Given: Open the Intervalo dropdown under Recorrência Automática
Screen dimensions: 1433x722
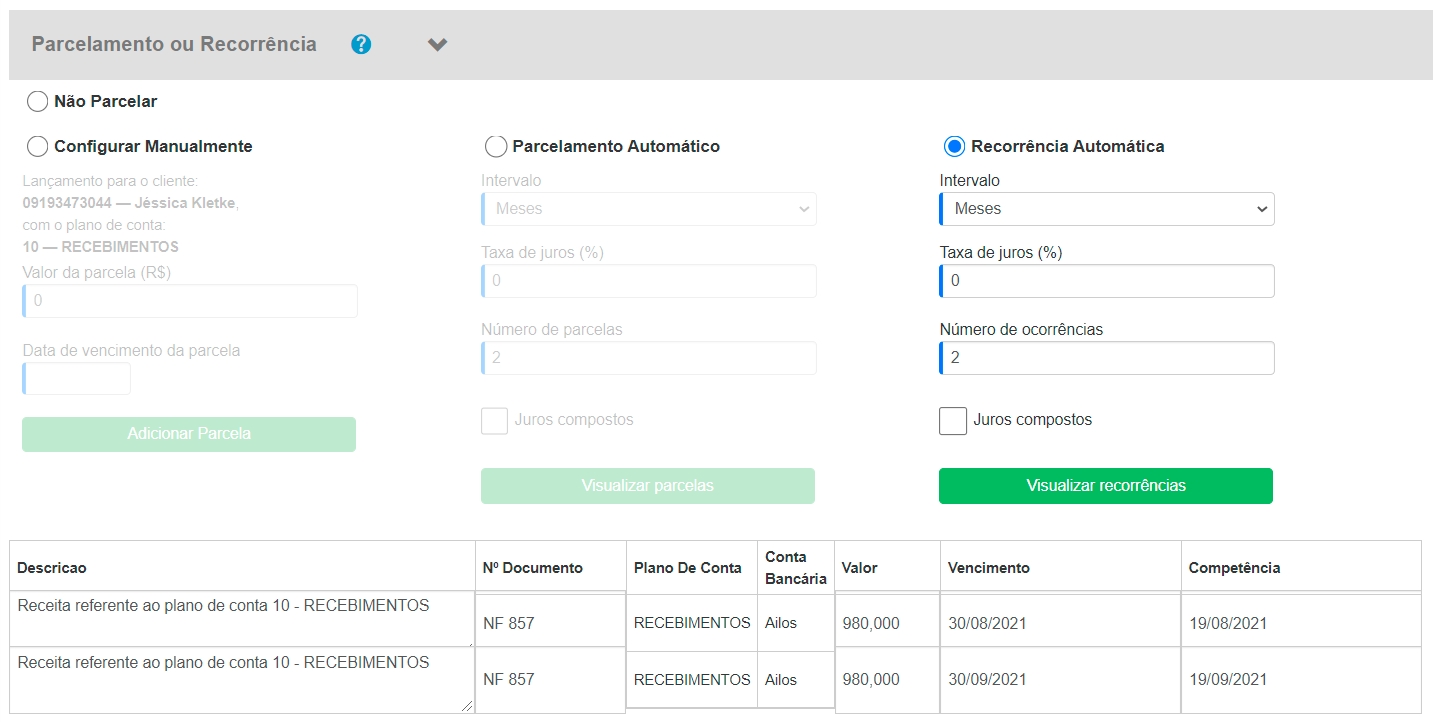Looking at the screenshot, I should (1107, 209).
